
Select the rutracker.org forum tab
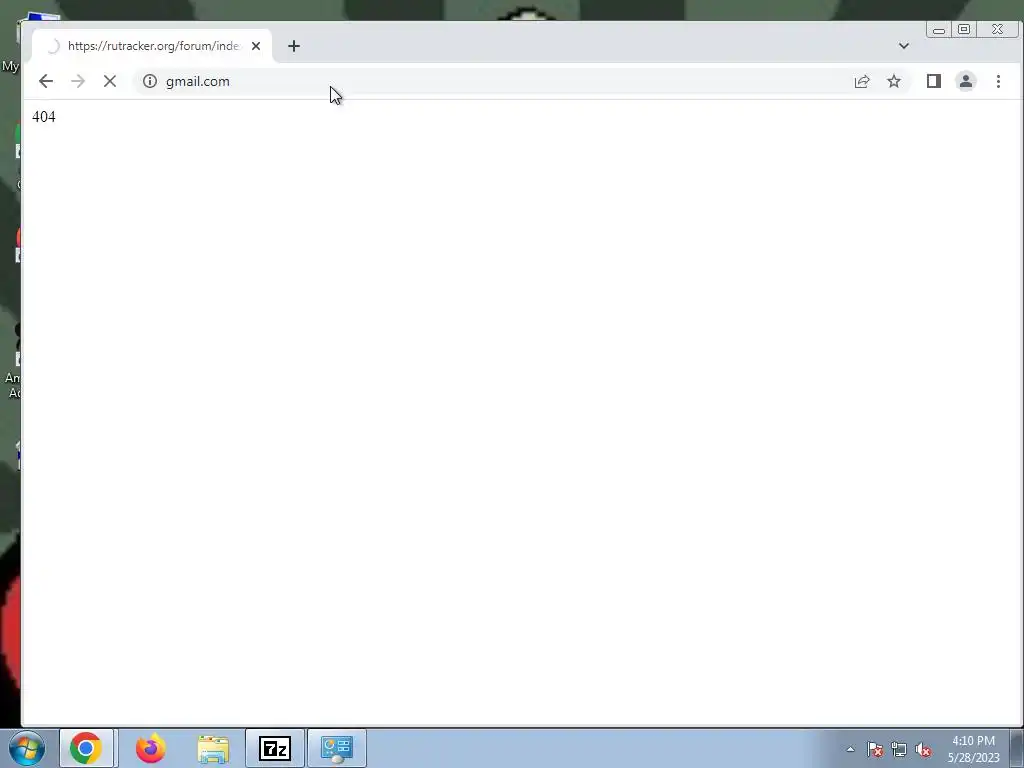click(x=152, y=46)
